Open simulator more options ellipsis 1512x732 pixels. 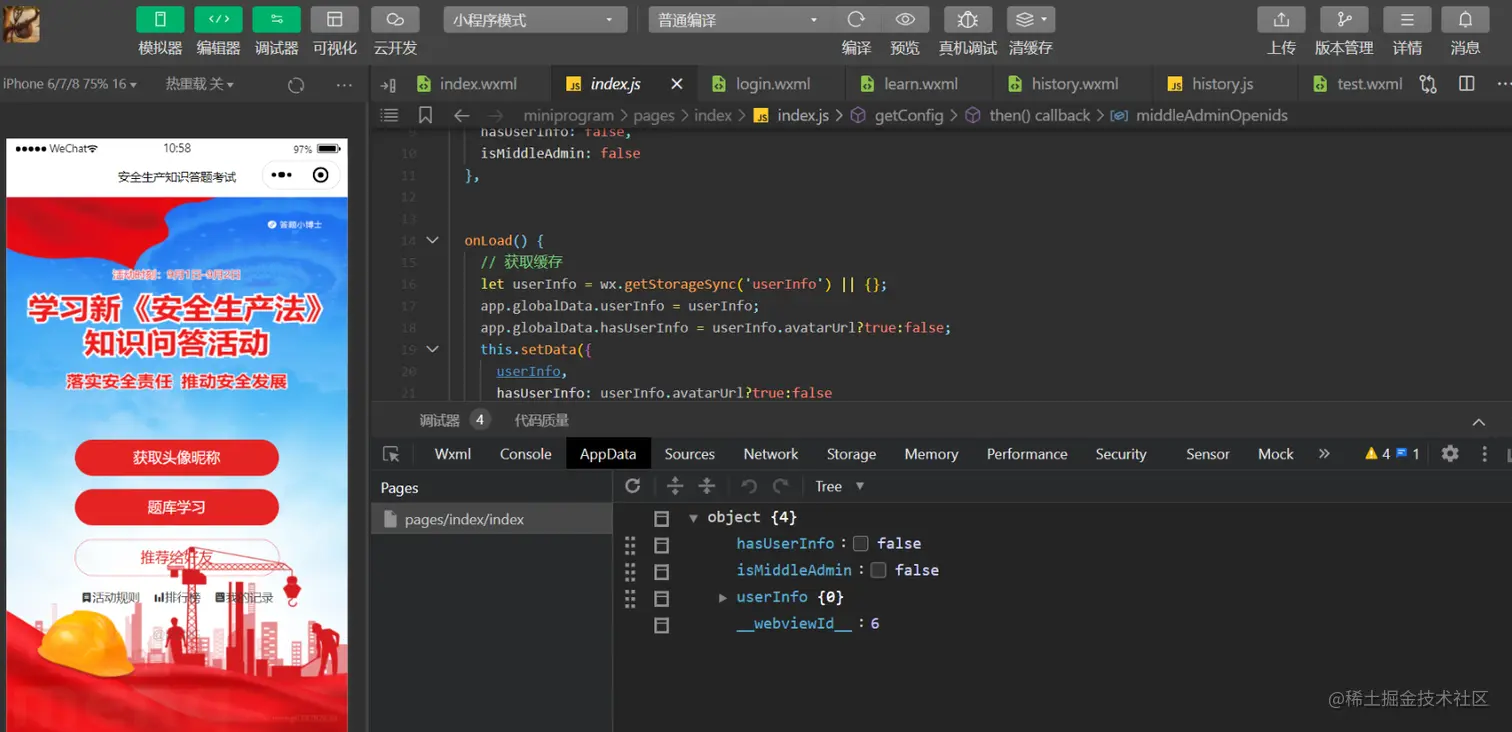[x=344, y=85]
